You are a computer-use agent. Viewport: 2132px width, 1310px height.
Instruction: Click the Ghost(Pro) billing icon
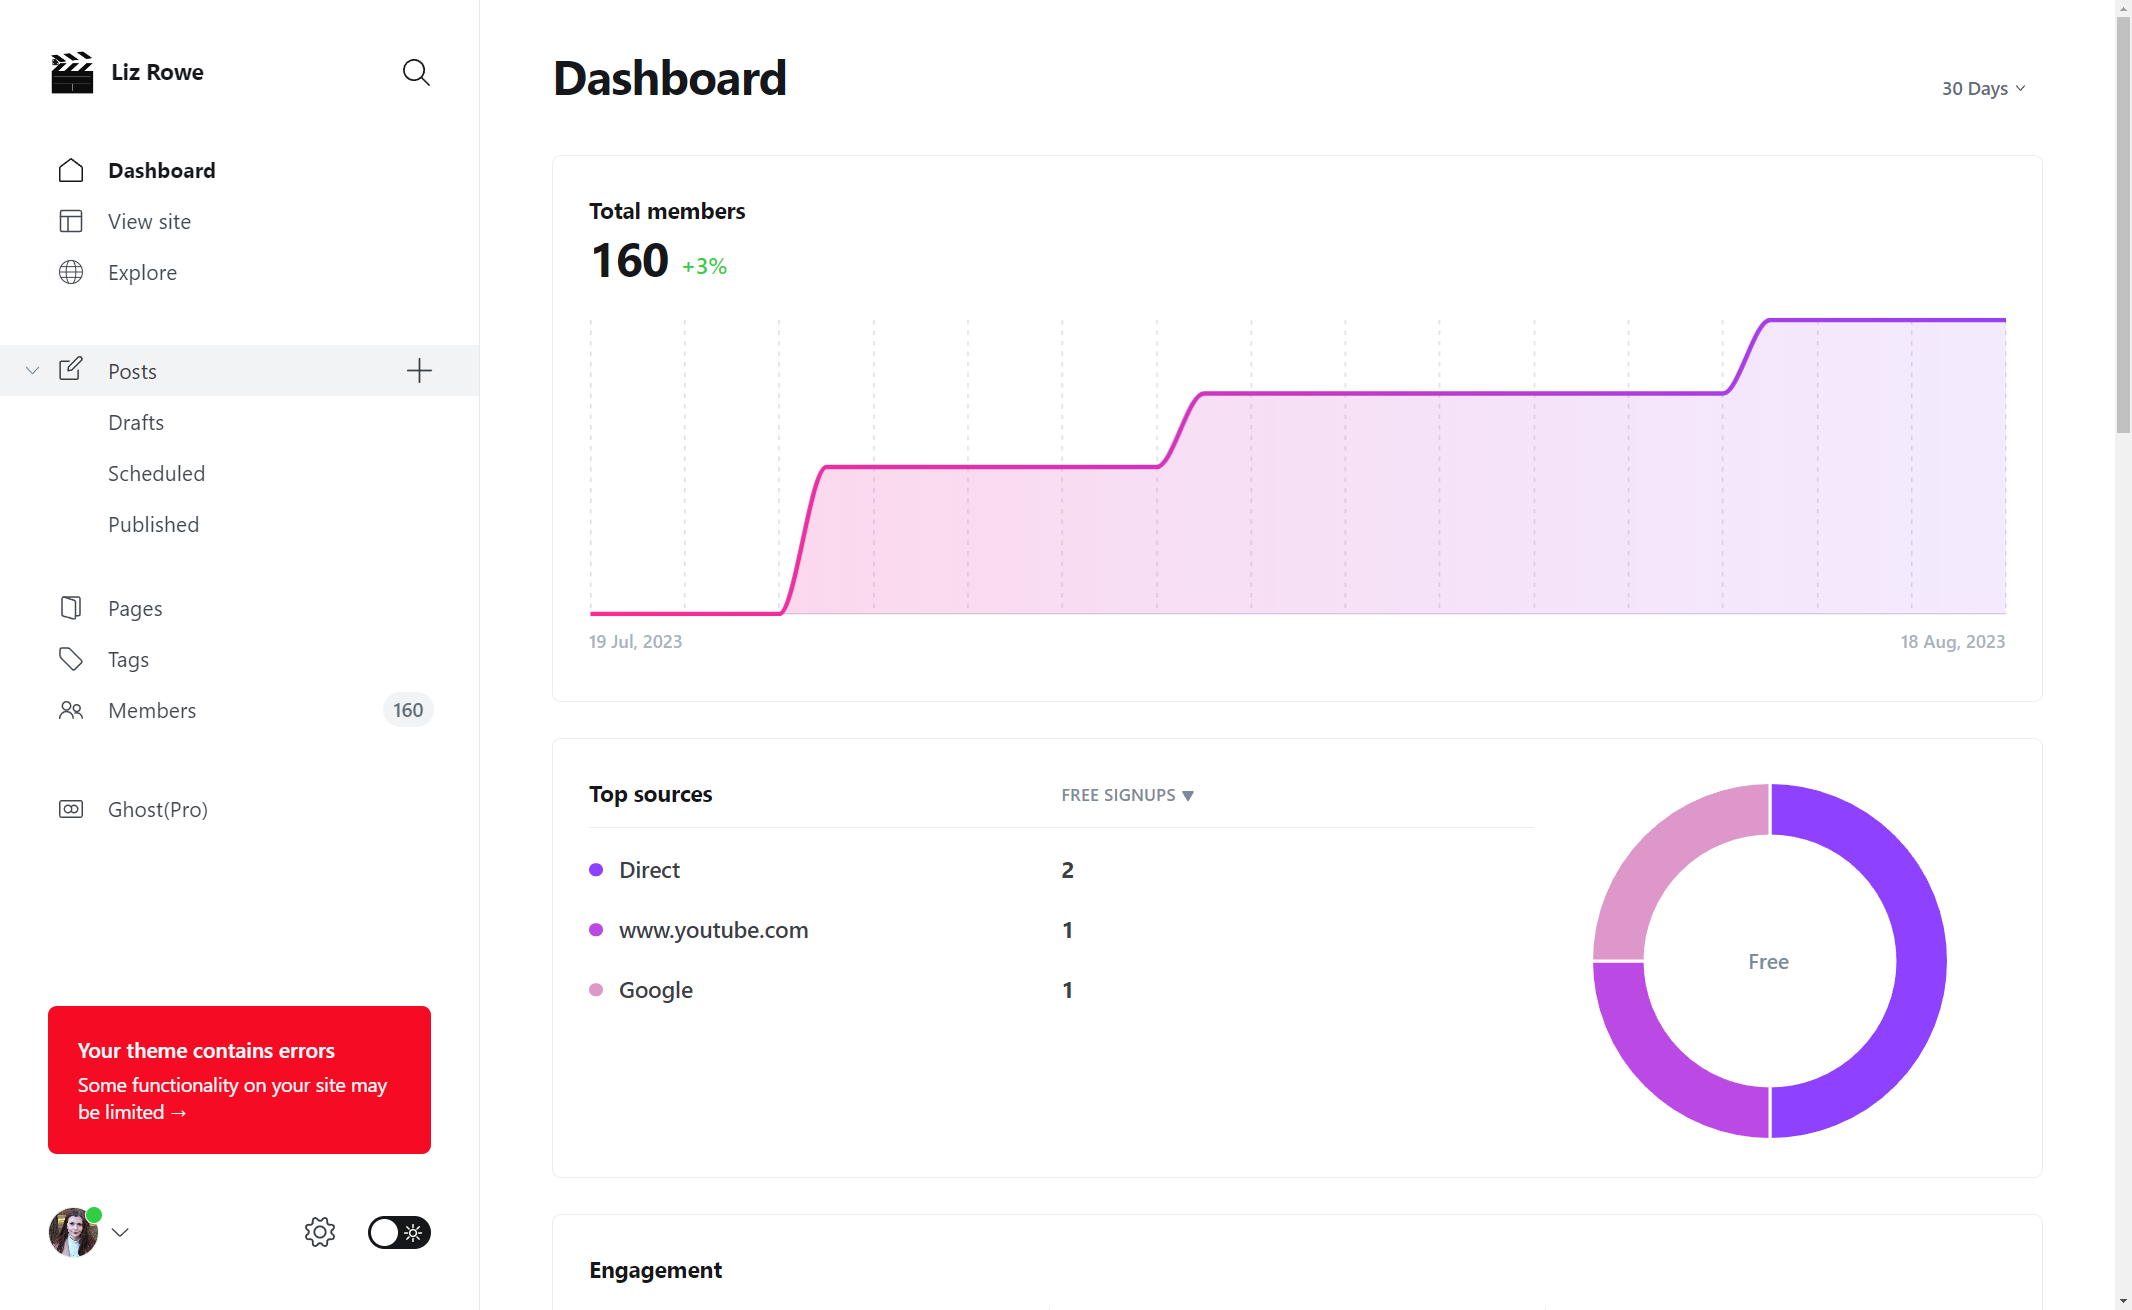71,809
